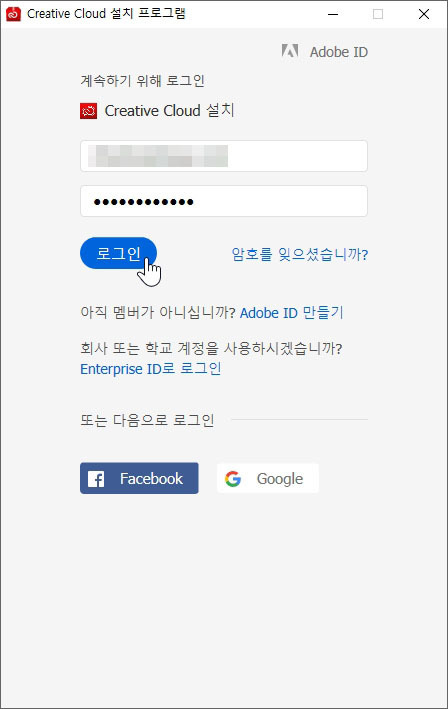Click the Creative Cloud icon in title bar
448x709 pixels.
click(x=13, y=14)
